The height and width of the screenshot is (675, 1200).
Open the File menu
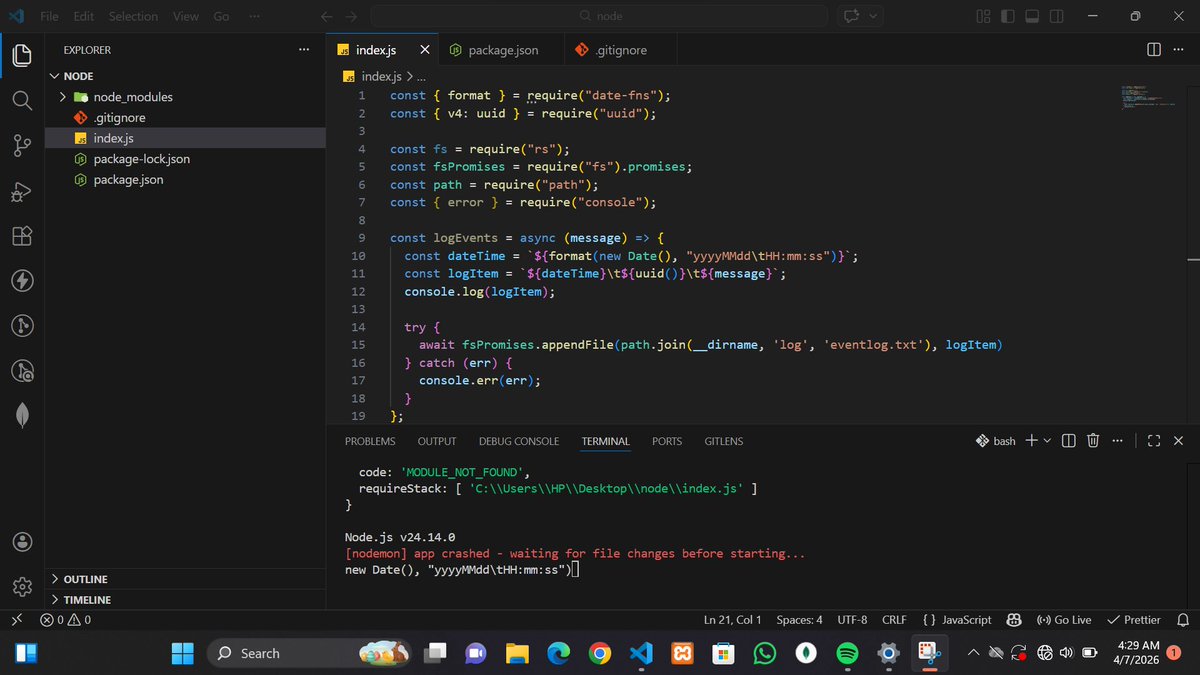point(50,16)
